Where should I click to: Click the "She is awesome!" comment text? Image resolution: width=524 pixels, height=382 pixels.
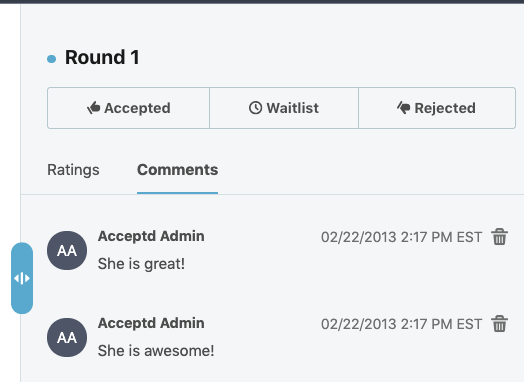pyautogui.click(x=156, y=351)
